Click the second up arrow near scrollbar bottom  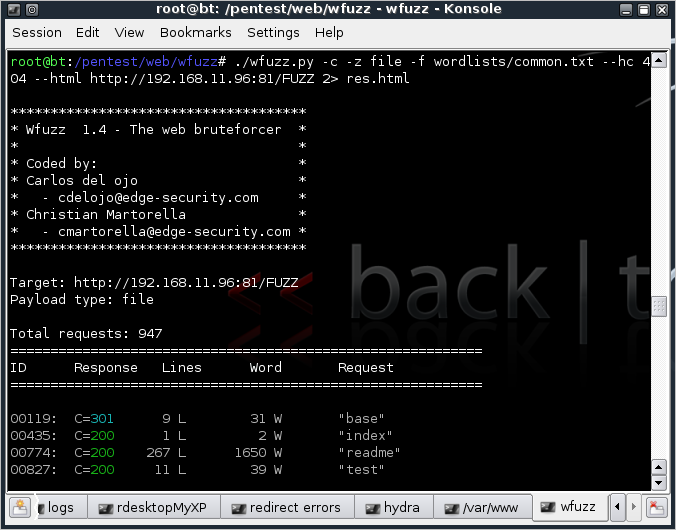tap(659, 467)
